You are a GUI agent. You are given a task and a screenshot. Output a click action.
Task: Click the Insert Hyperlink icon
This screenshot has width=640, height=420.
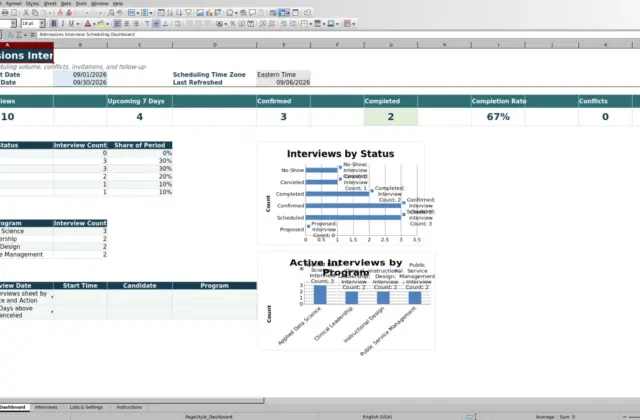[x=243, y=13]
